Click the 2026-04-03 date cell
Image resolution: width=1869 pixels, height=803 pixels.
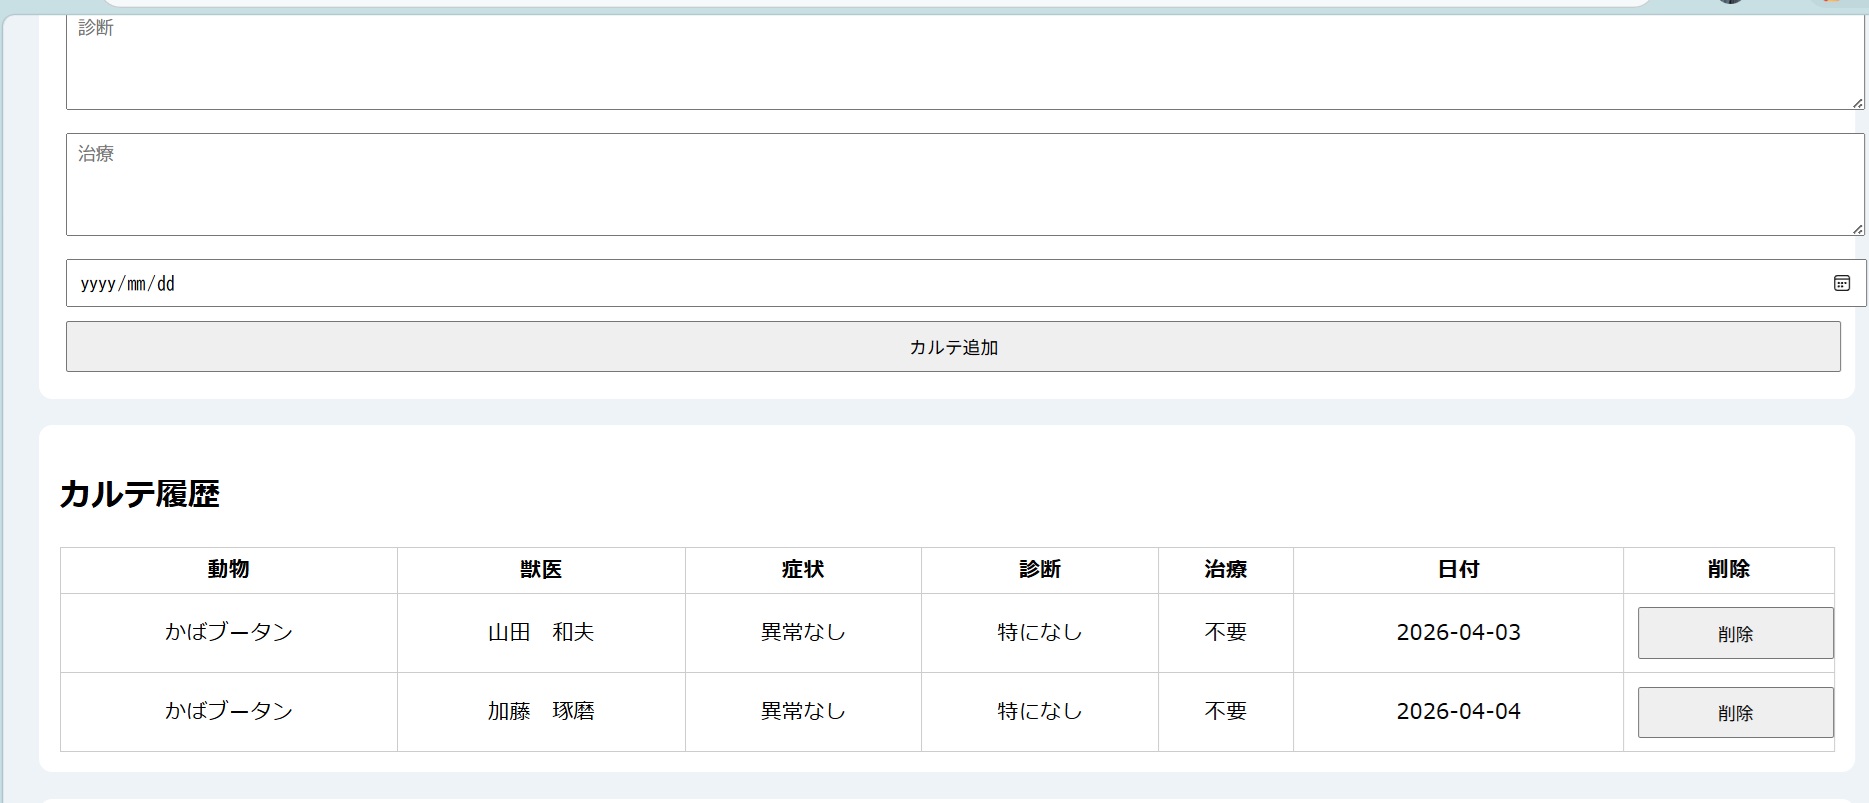[x=1458, y=632]
